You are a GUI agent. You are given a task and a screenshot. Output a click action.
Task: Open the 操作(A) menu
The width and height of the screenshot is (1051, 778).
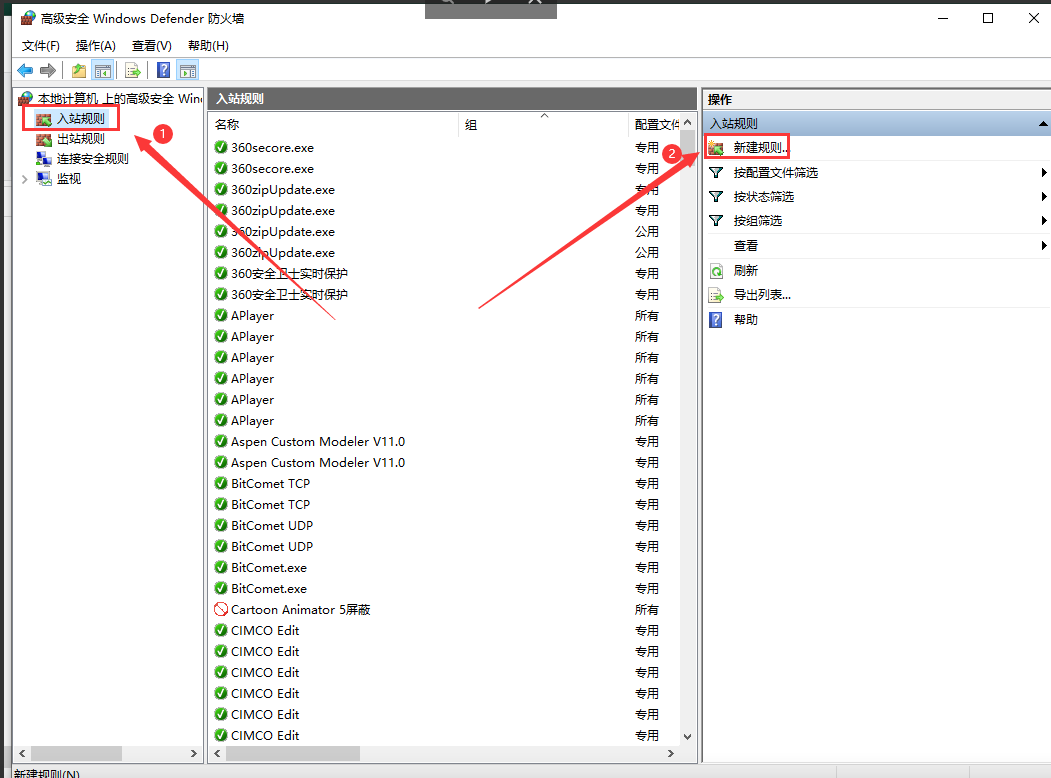95,46
